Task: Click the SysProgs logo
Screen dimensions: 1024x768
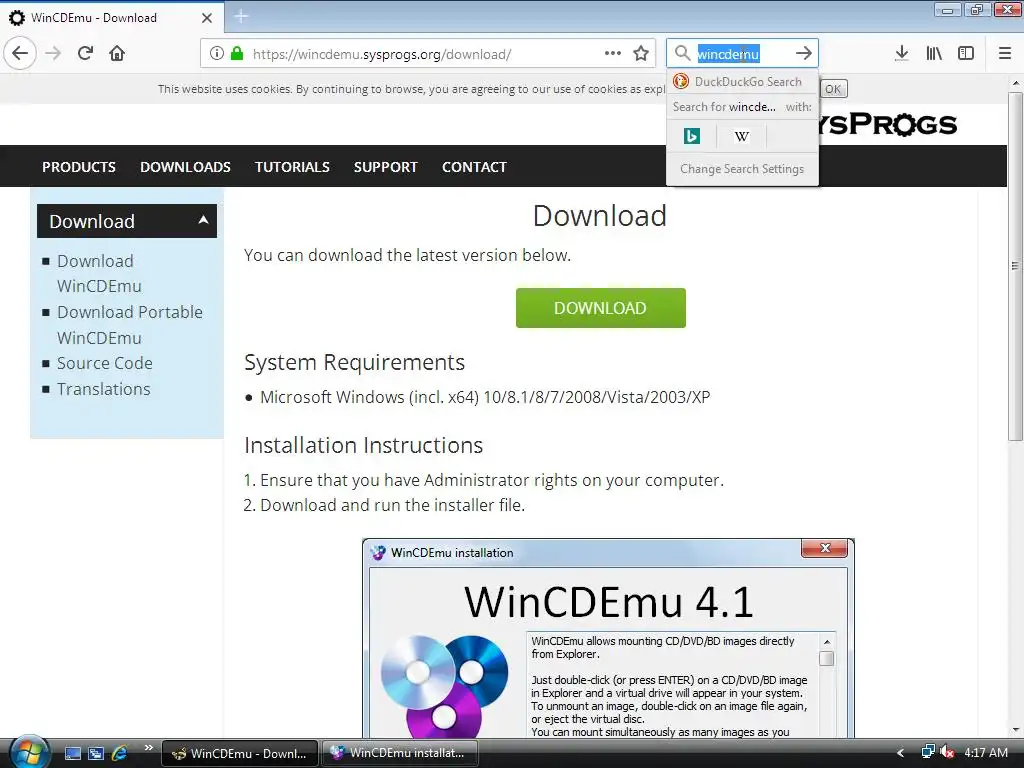Action: 888,124
